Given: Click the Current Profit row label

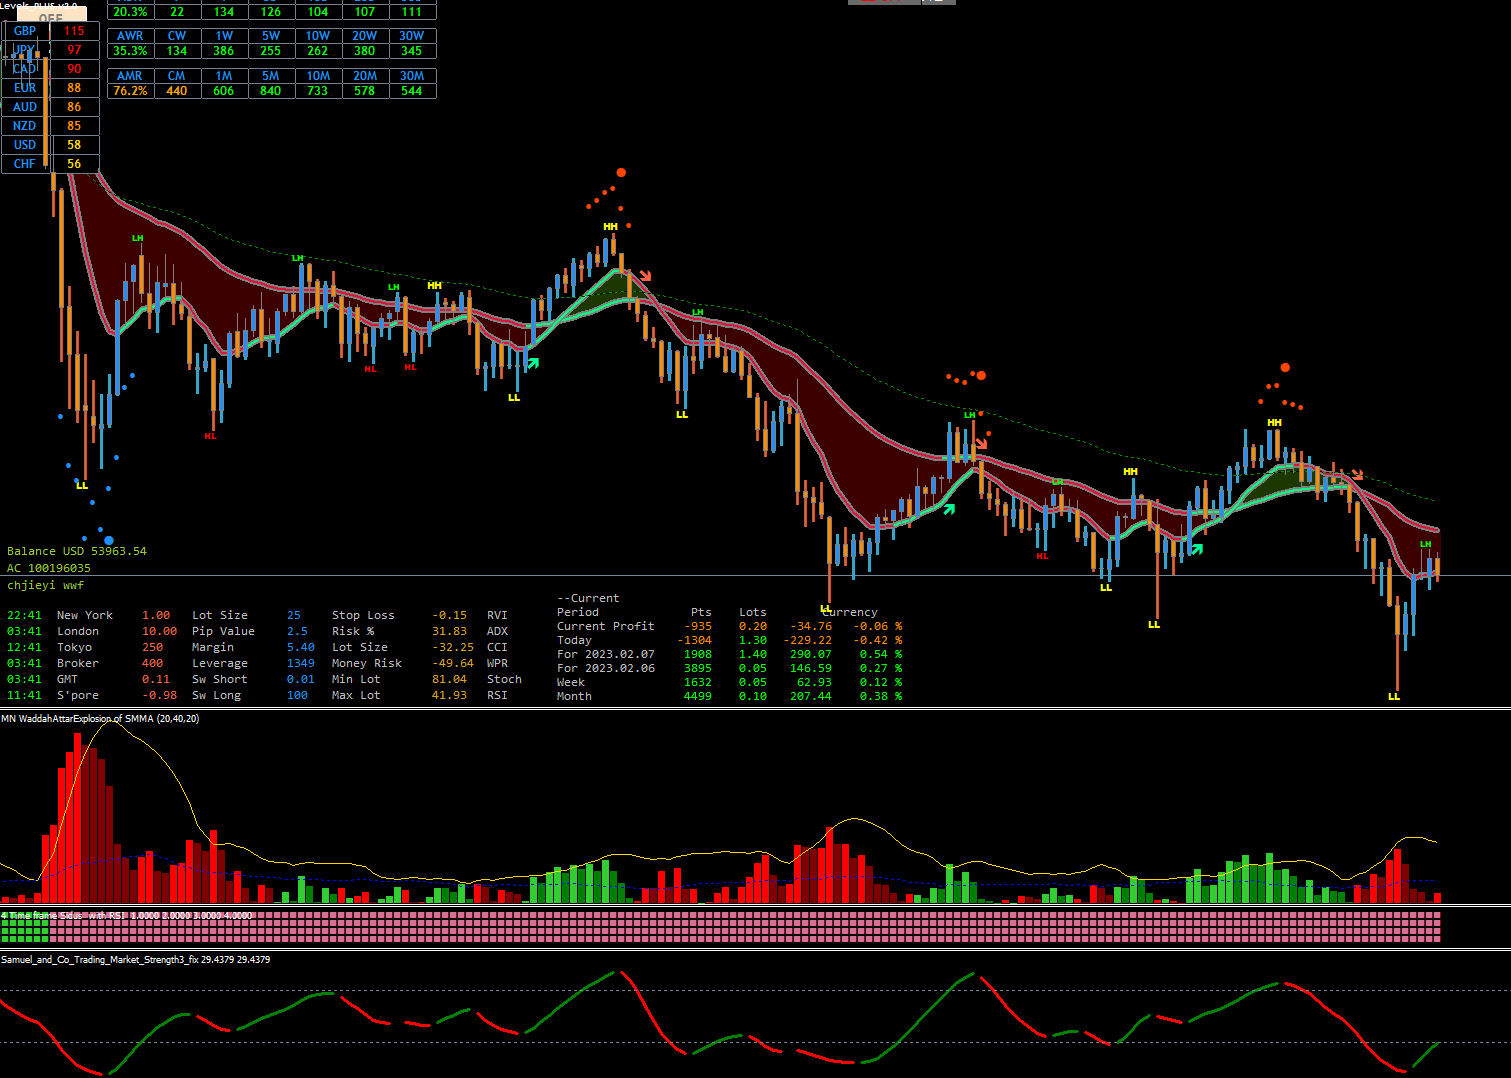Looking at the screenshot, I should 606,626.
